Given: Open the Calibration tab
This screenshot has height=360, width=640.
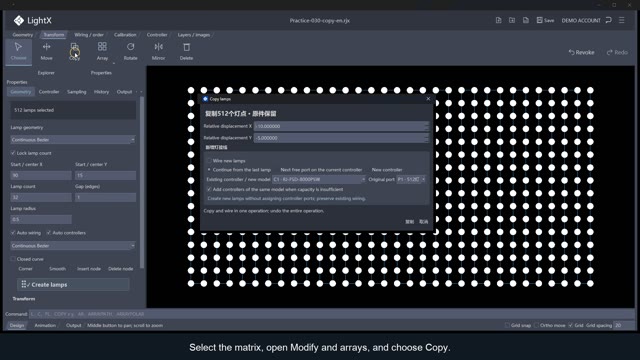Looking at the screenshot, I should (125, 35).
